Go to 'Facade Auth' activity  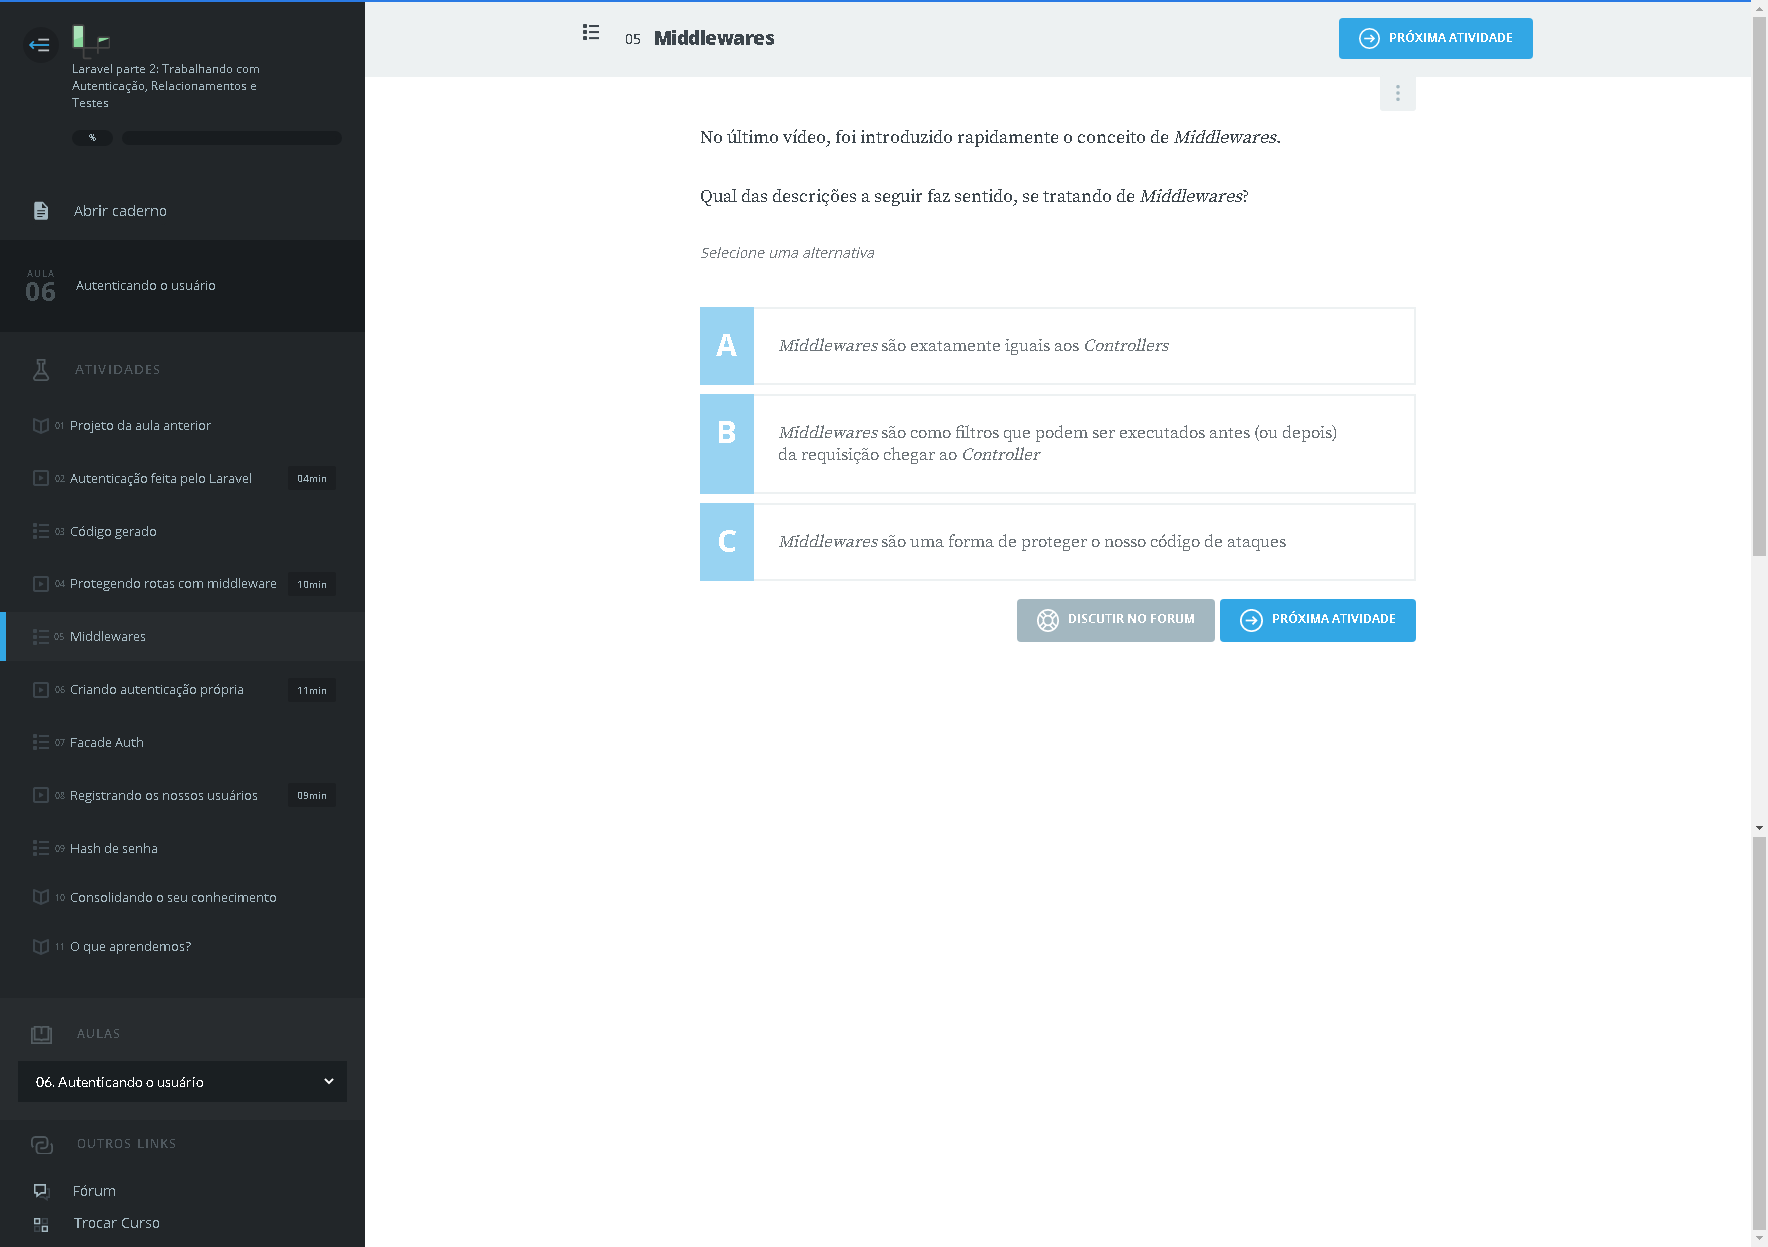[107, 743]
